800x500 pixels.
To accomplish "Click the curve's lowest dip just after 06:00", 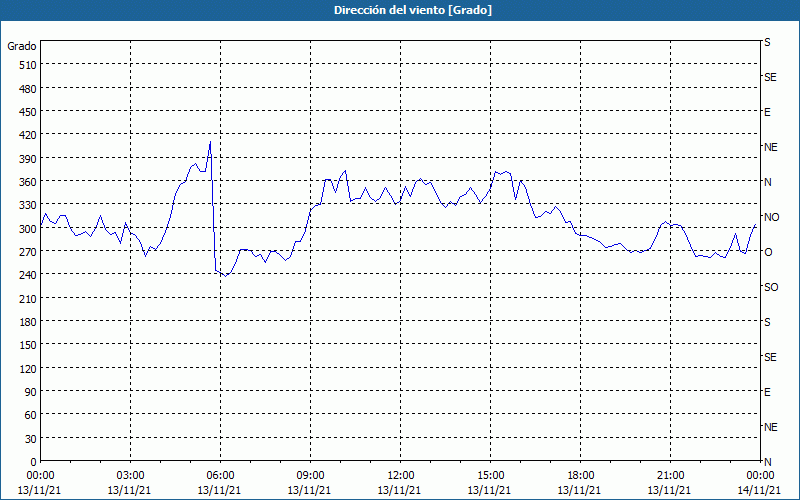I will click(x=225, y=276).
